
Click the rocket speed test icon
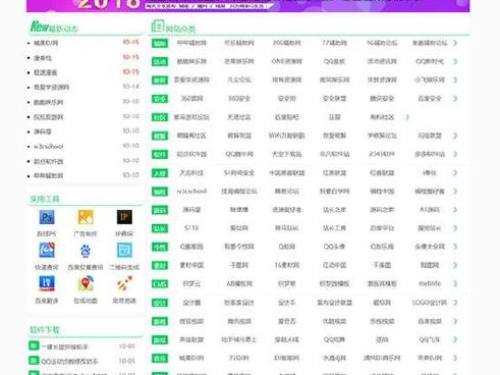(124, 284)
